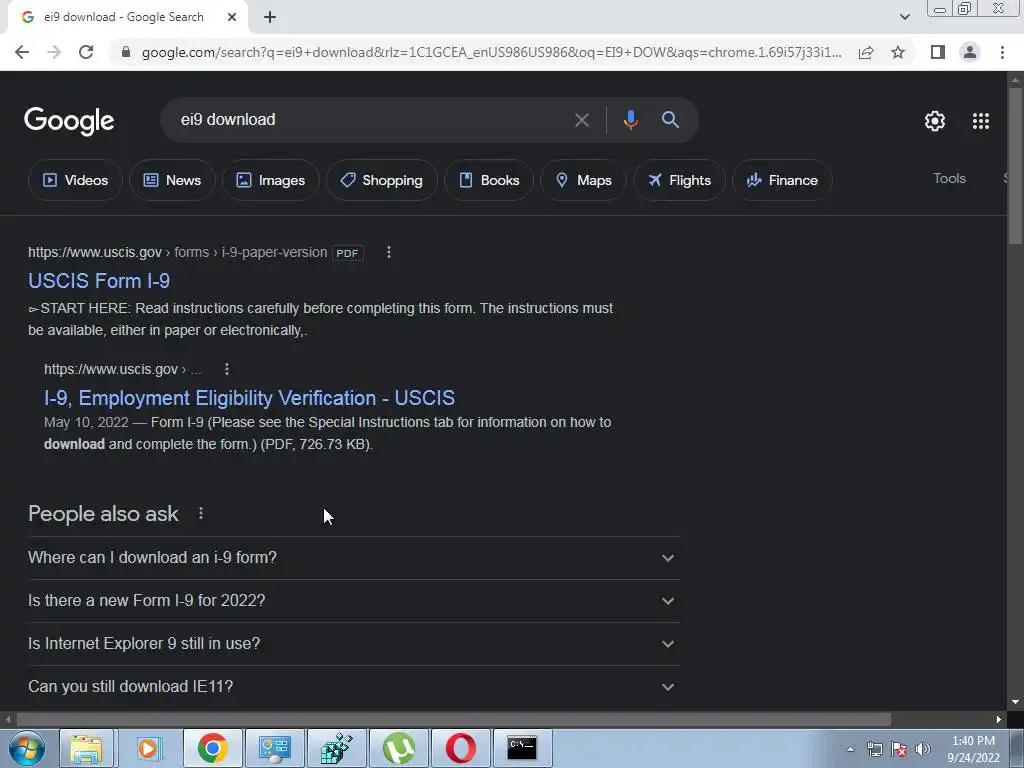
Task: Open People also ask options menu
Action: coord(201,513)
